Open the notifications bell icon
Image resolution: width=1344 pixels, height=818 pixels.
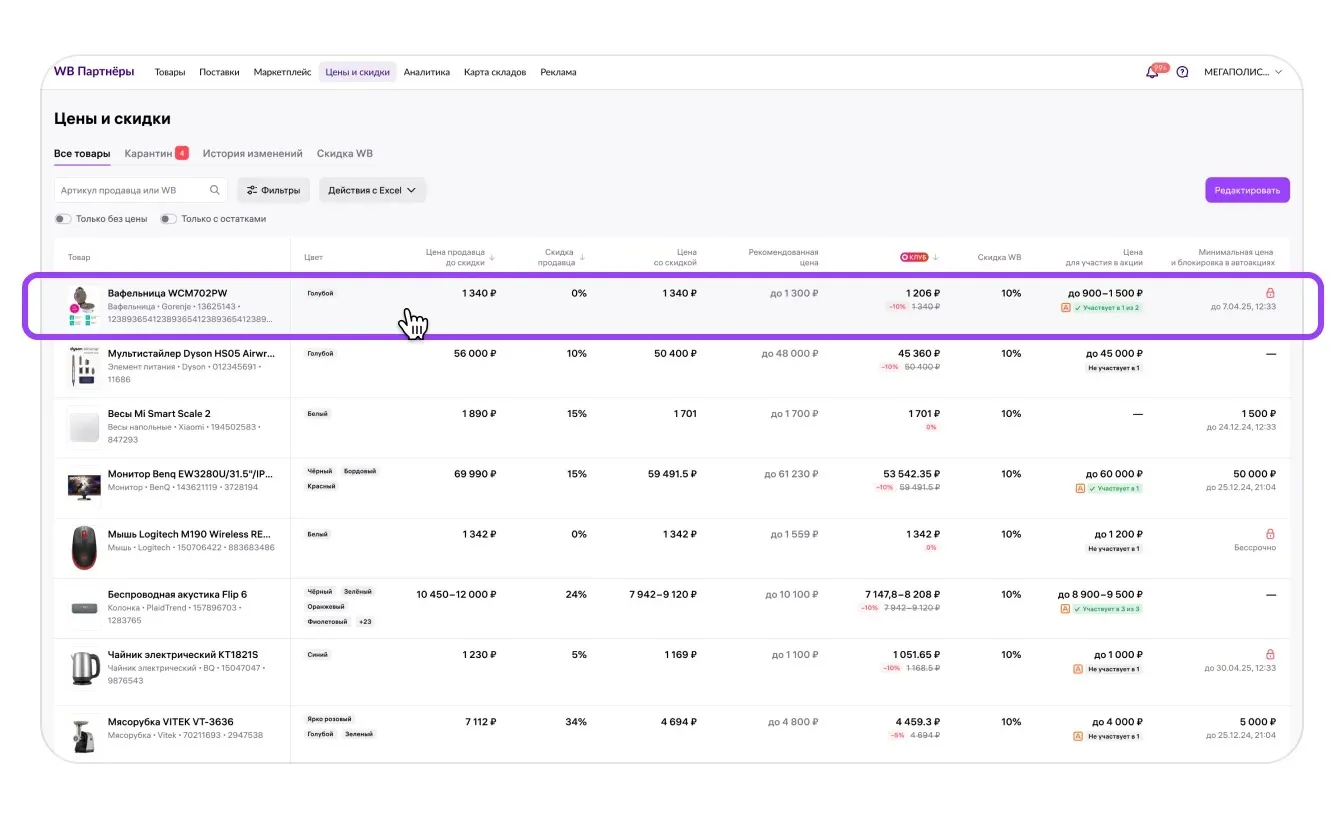[x=1152, y=72]
